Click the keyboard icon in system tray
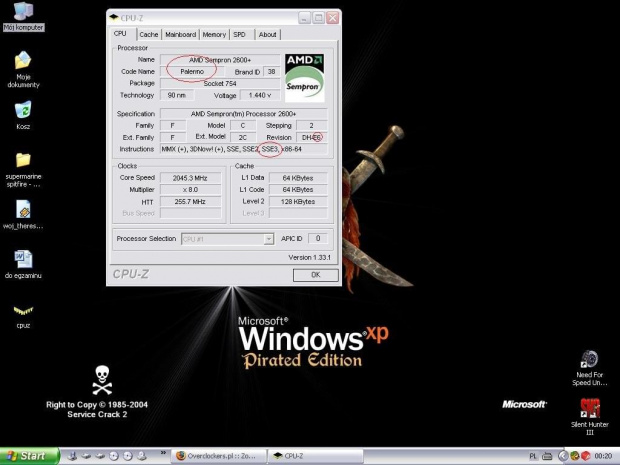The image size is (620, 465). pyautogui.click(x=547, y=456)
